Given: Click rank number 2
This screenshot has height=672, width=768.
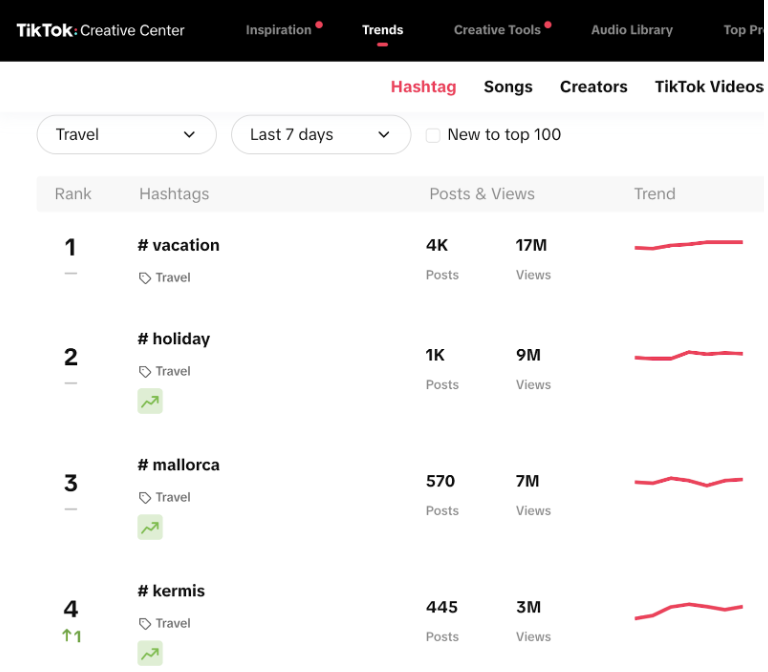Looking at the screenshot, I should [x=71, y=357].
